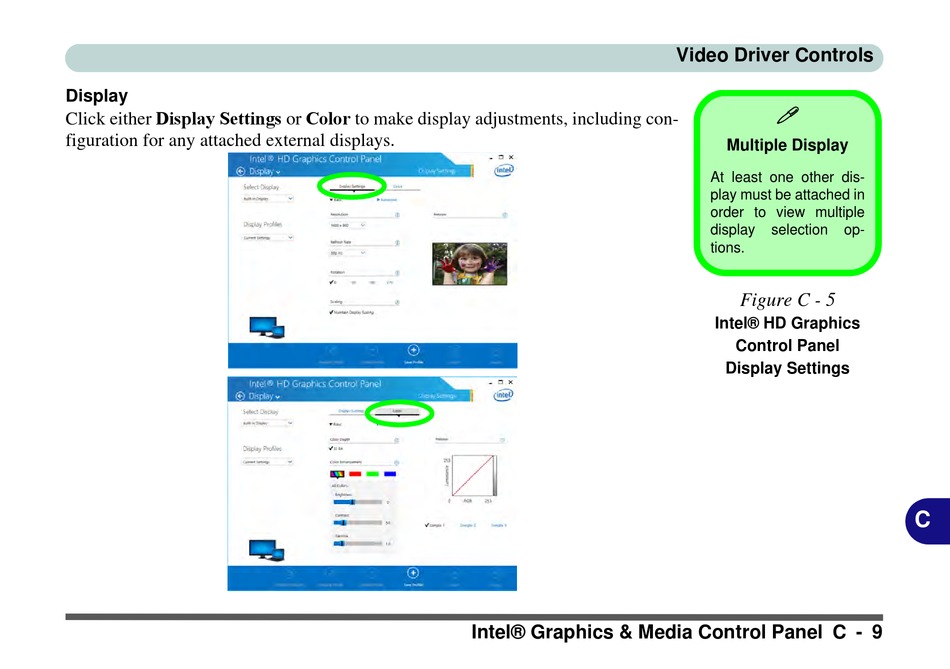Screen dimensions: 950x669
Task: Click the Brightness slider handle
Action: point(352,501)
